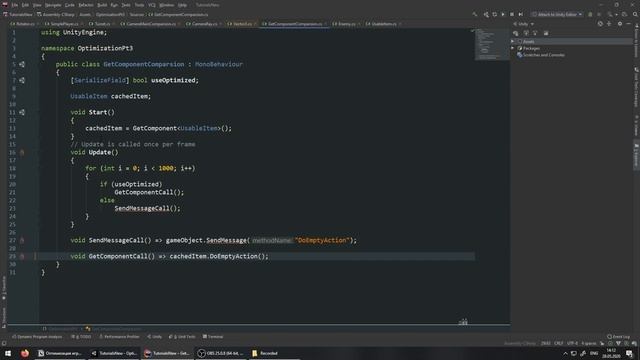Click gutter hot-path icon beside Update()
Image resolution: width=640 pixels, height=360 pixels.
22,152
